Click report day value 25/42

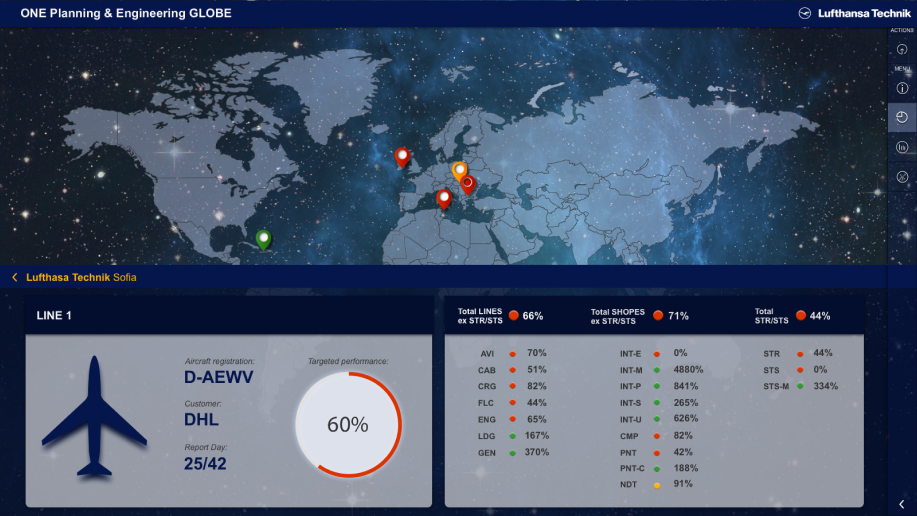tap(205, 464)
